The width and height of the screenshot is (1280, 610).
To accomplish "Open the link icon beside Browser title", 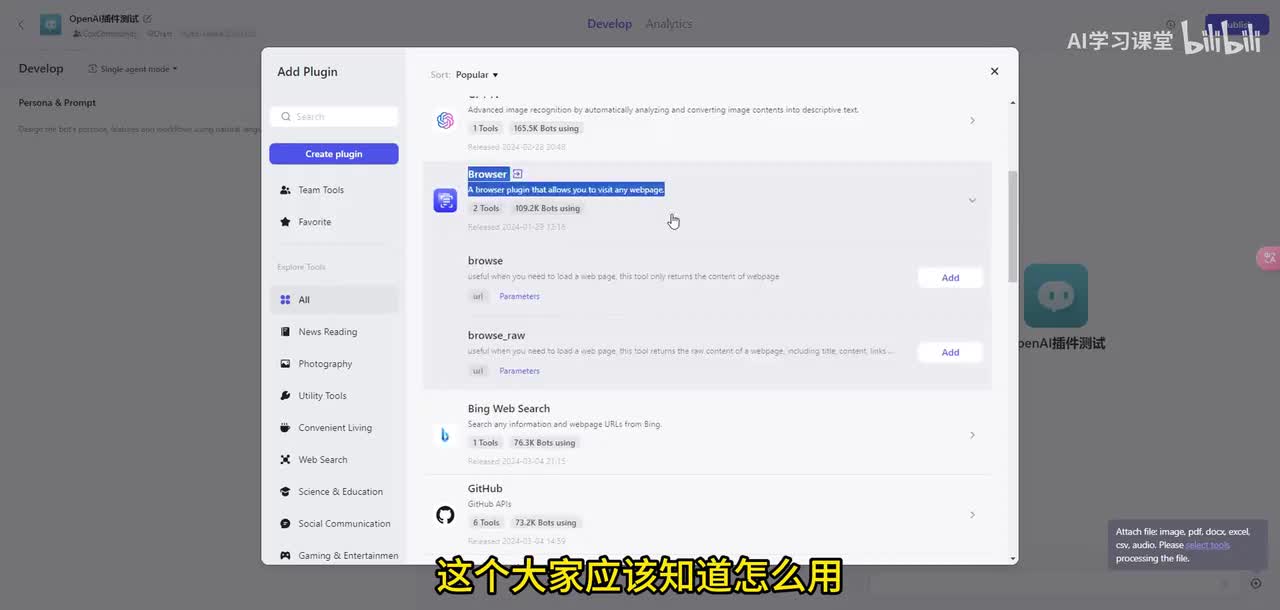I will [517, 174].
